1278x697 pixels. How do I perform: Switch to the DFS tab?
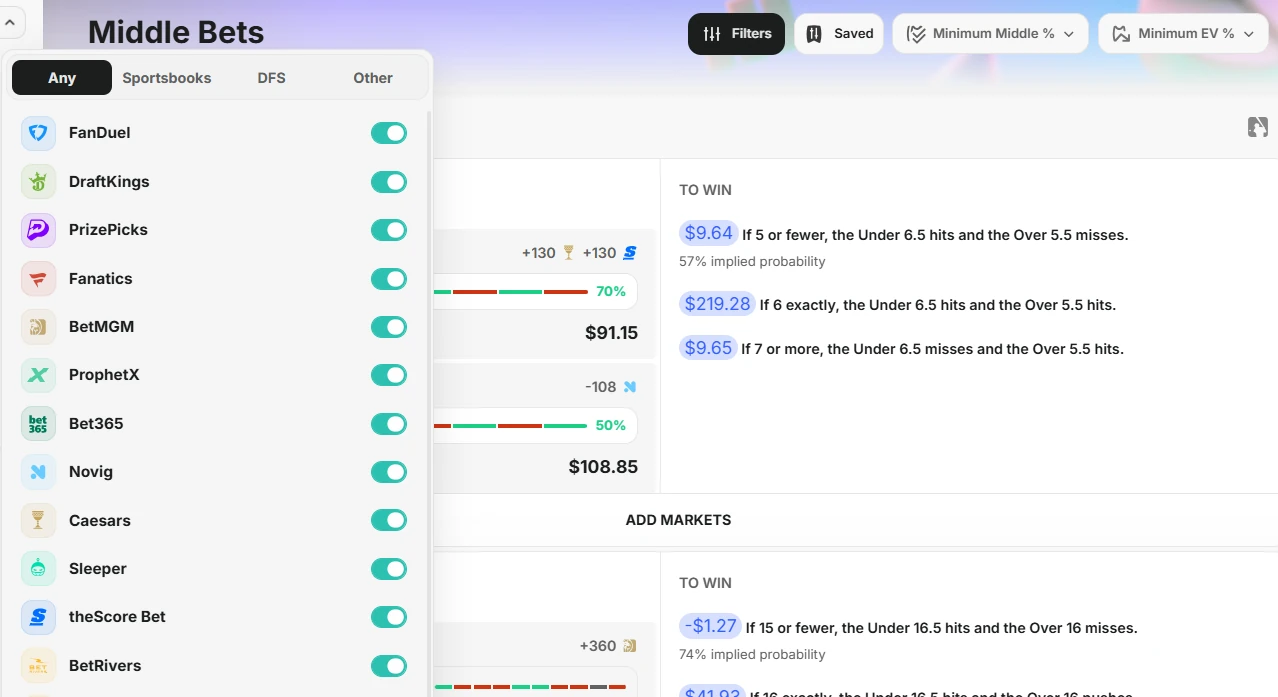(x=271, y=78)
